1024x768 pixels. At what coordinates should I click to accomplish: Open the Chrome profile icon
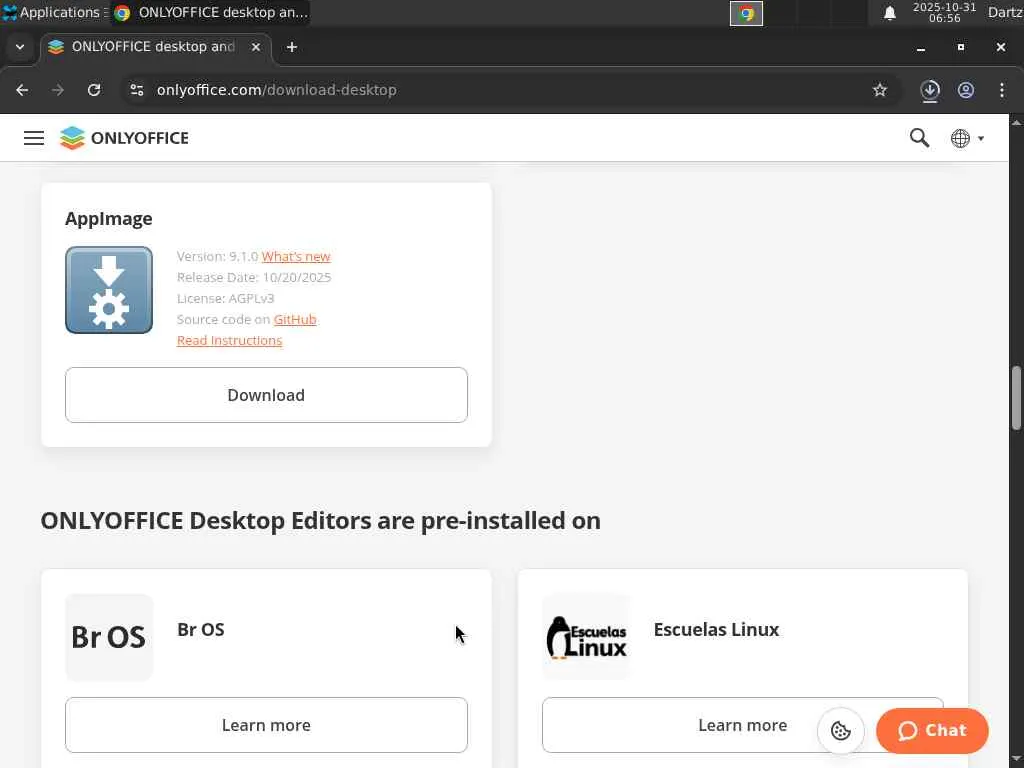pos(966,90)
